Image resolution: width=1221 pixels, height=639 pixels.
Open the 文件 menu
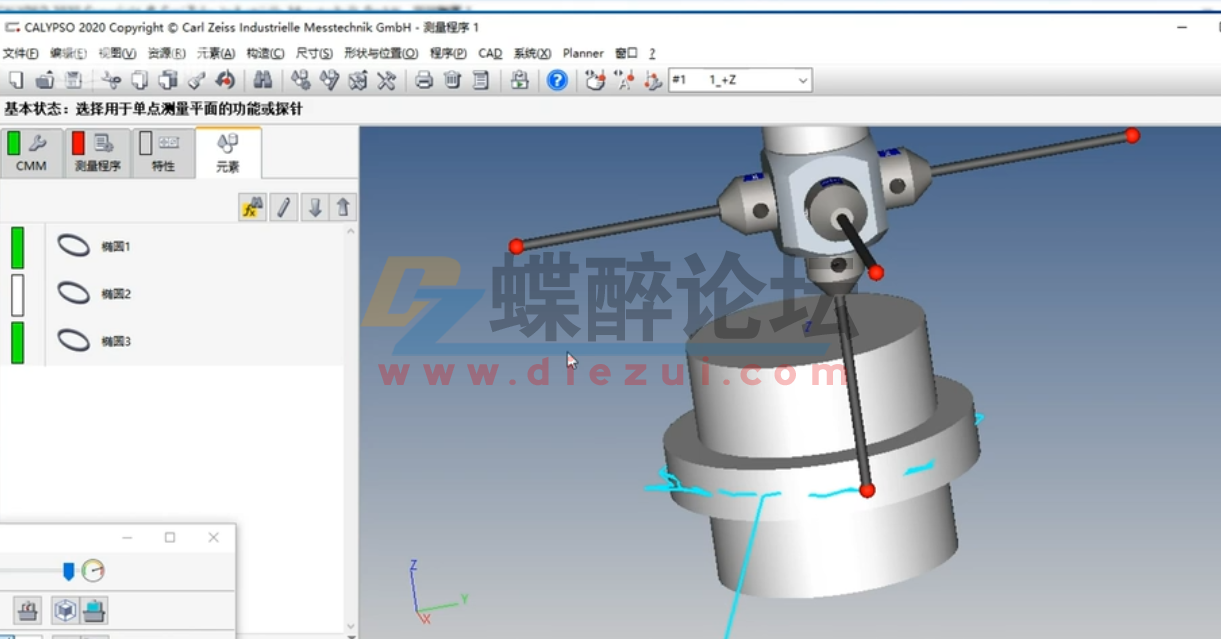click(20, 53)
